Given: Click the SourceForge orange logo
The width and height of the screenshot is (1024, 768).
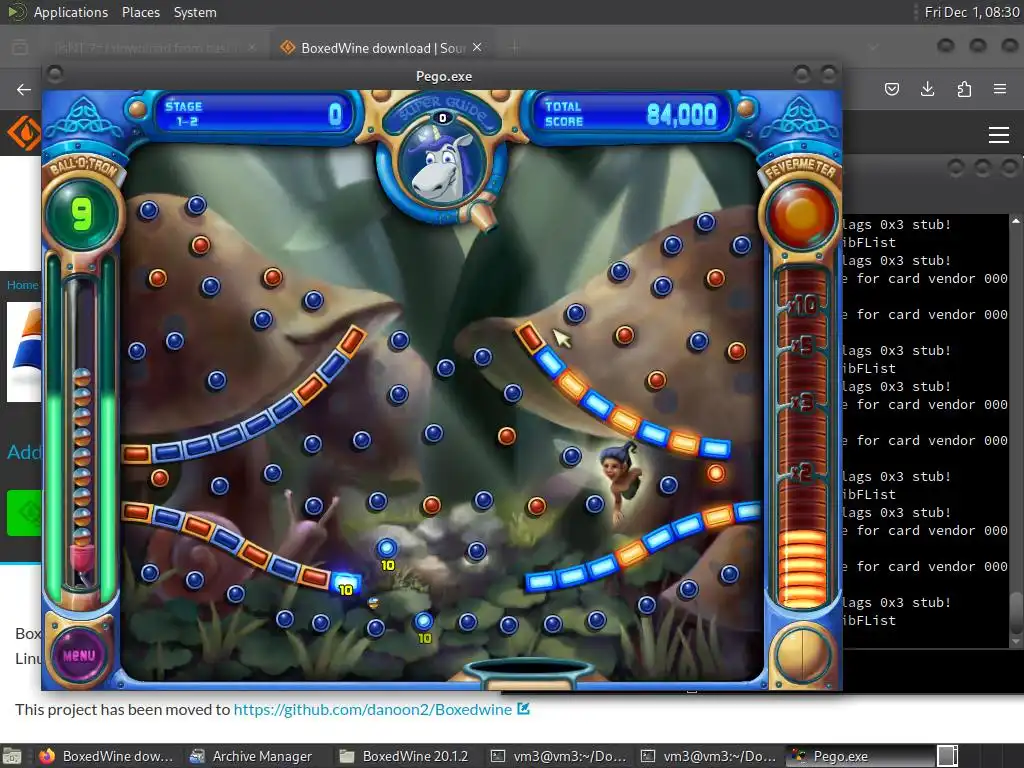Looking at the screenshot, I should click(x=24, y=133).
